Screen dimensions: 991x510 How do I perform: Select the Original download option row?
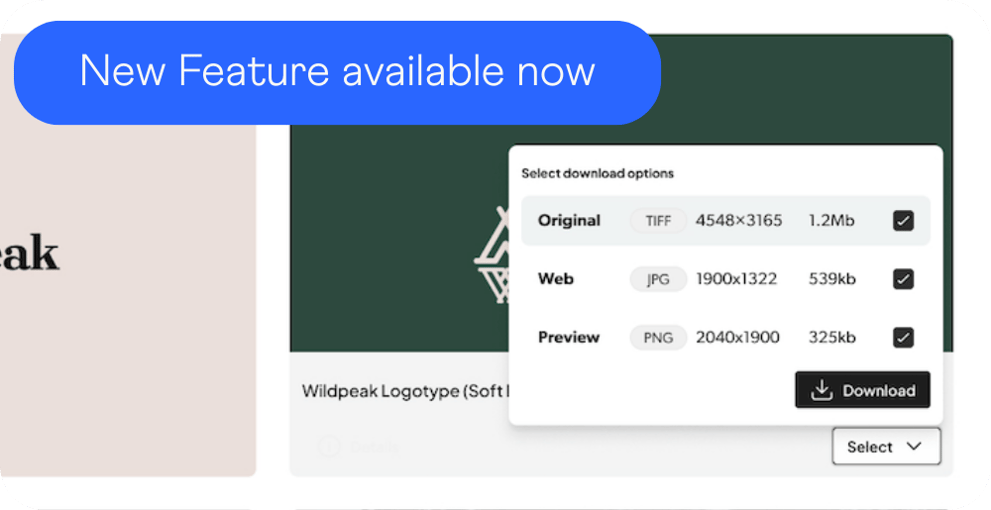(x=570, y=221)
